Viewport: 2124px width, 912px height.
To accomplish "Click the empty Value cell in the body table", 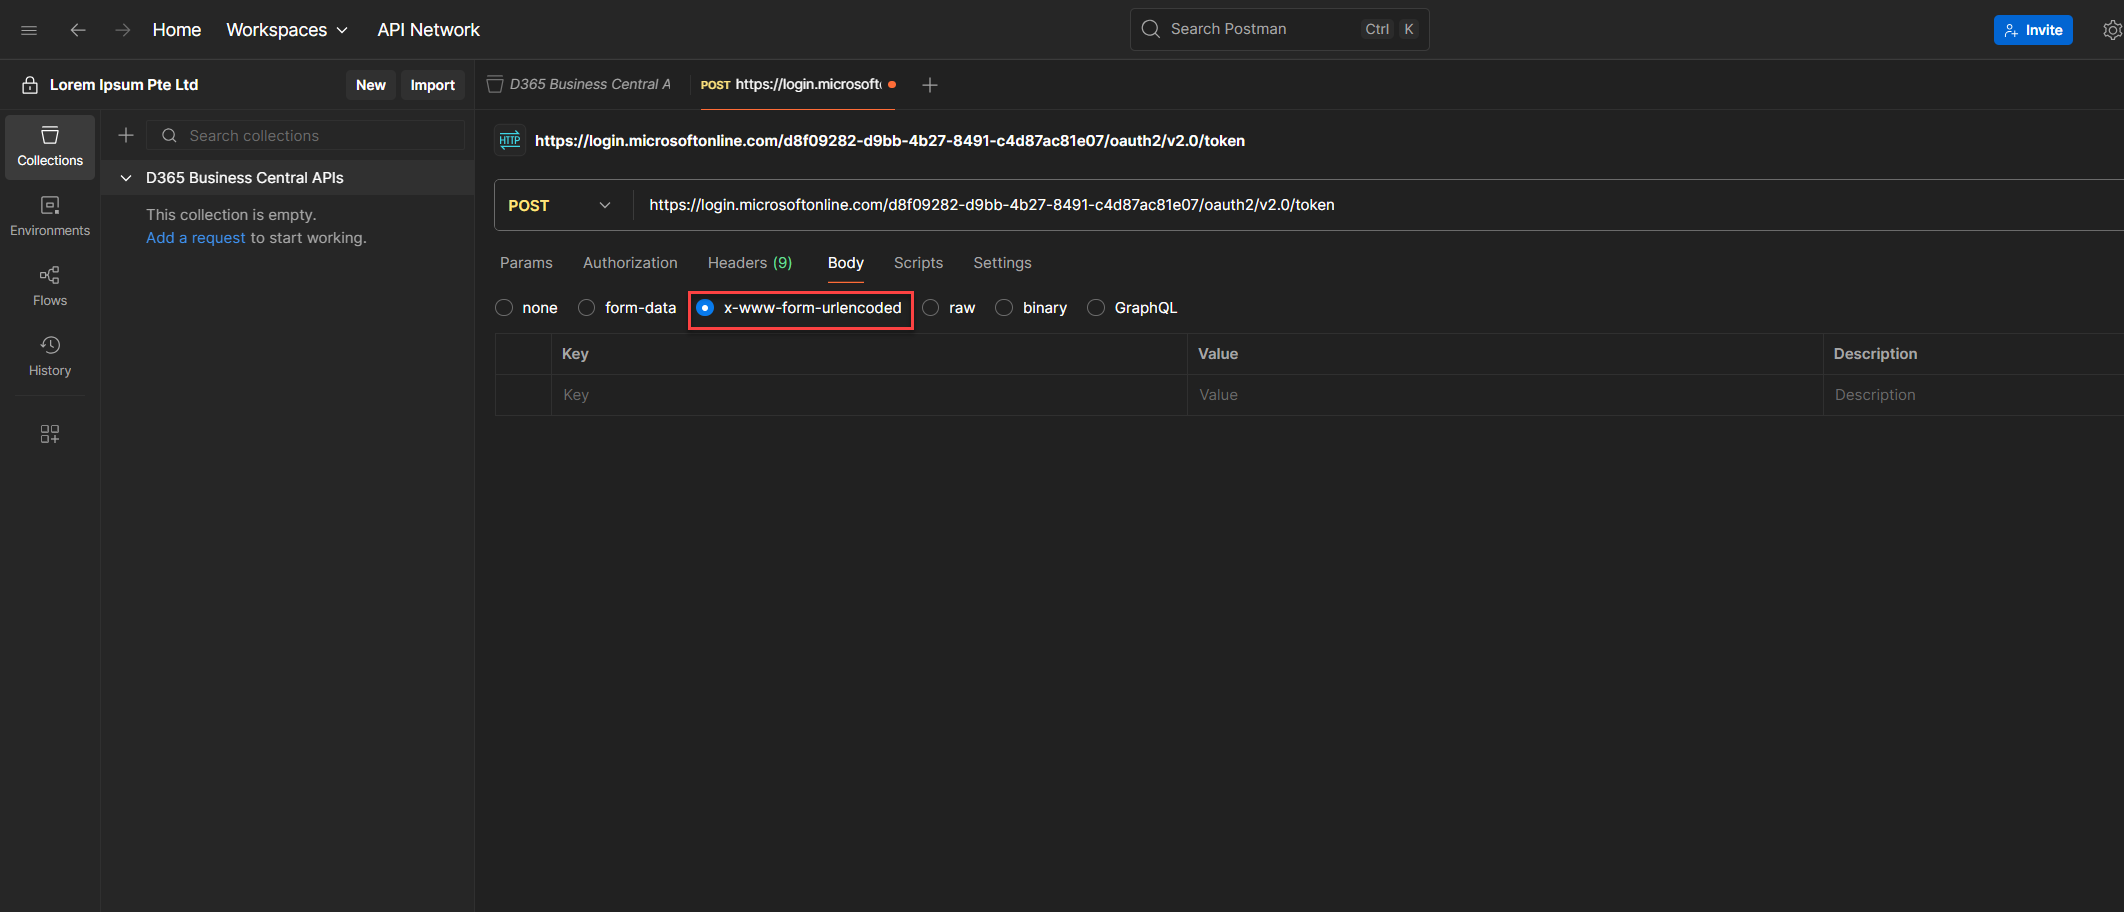I will click(1505, 395).
